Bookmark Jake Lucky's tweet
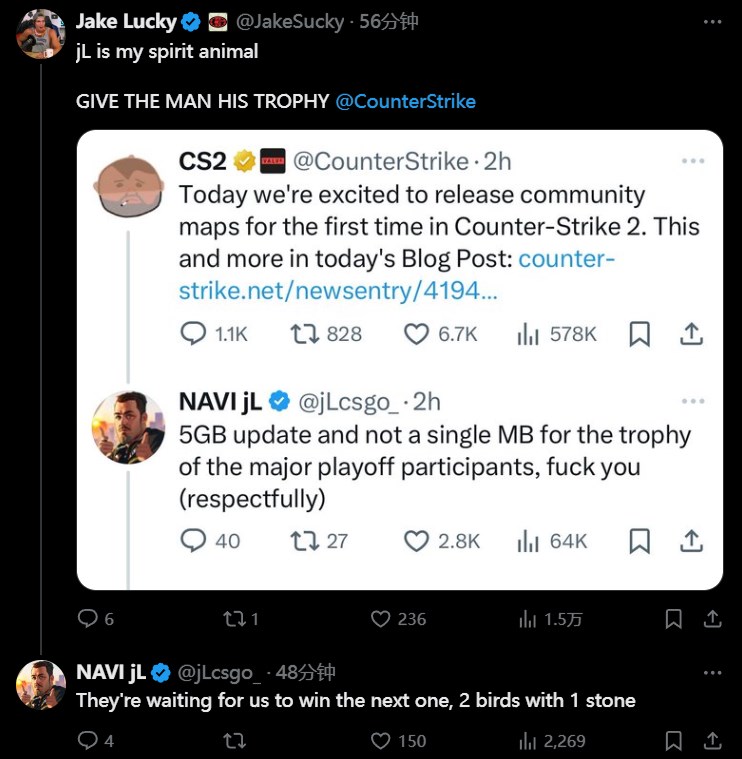 point(674,619)
